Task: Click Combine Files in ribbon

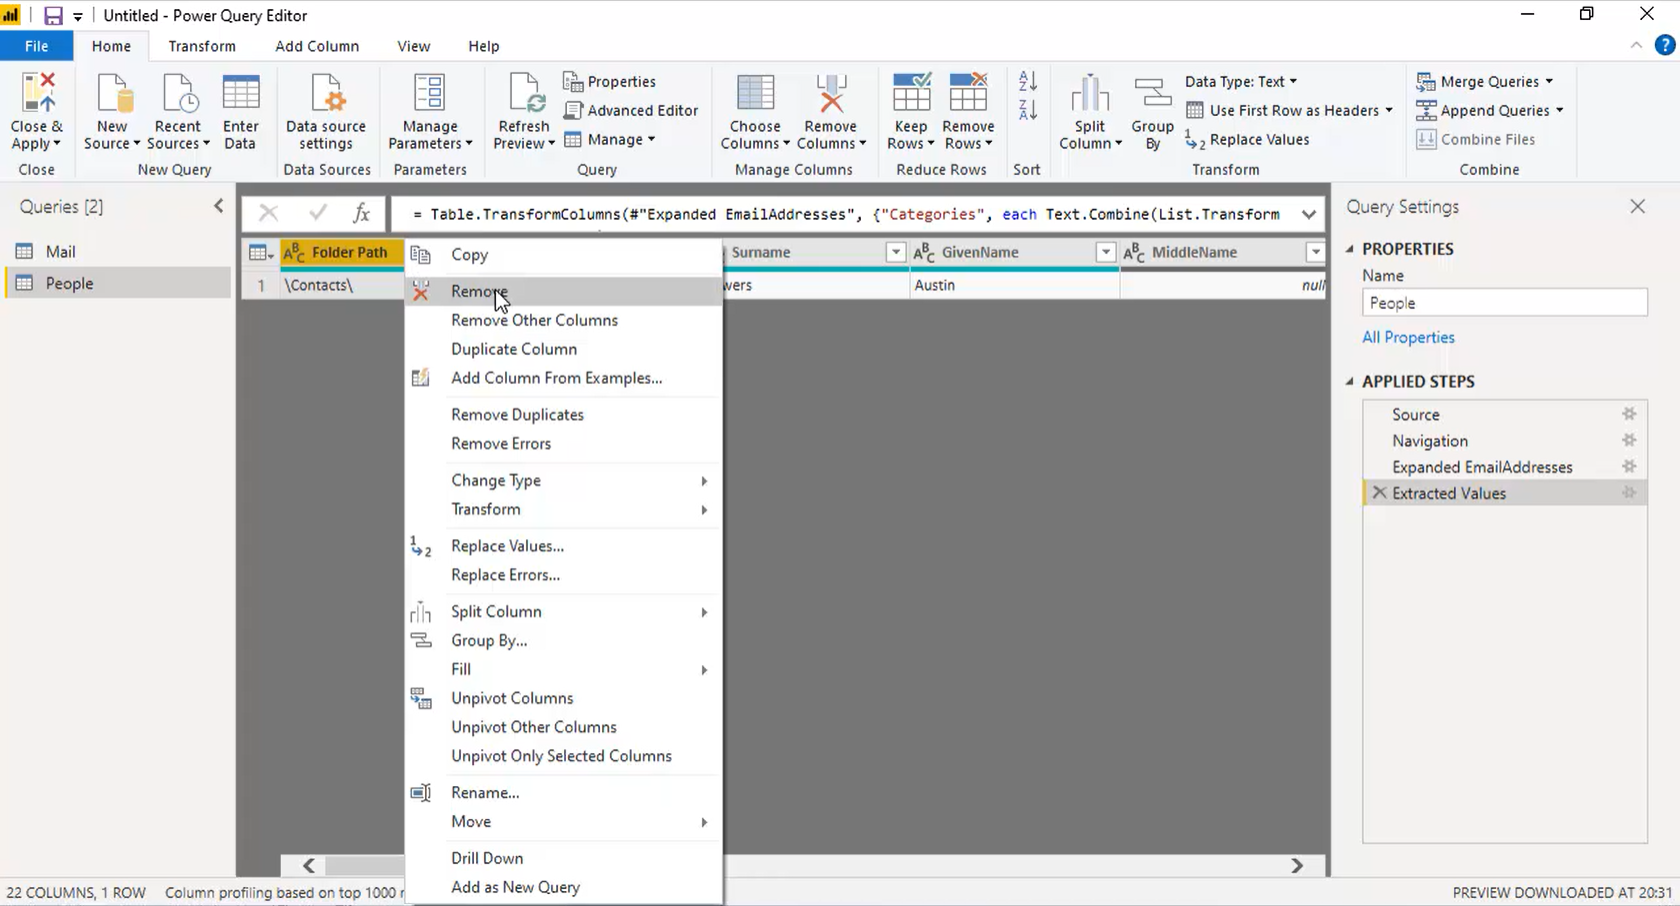Action: pos(1476,140)
